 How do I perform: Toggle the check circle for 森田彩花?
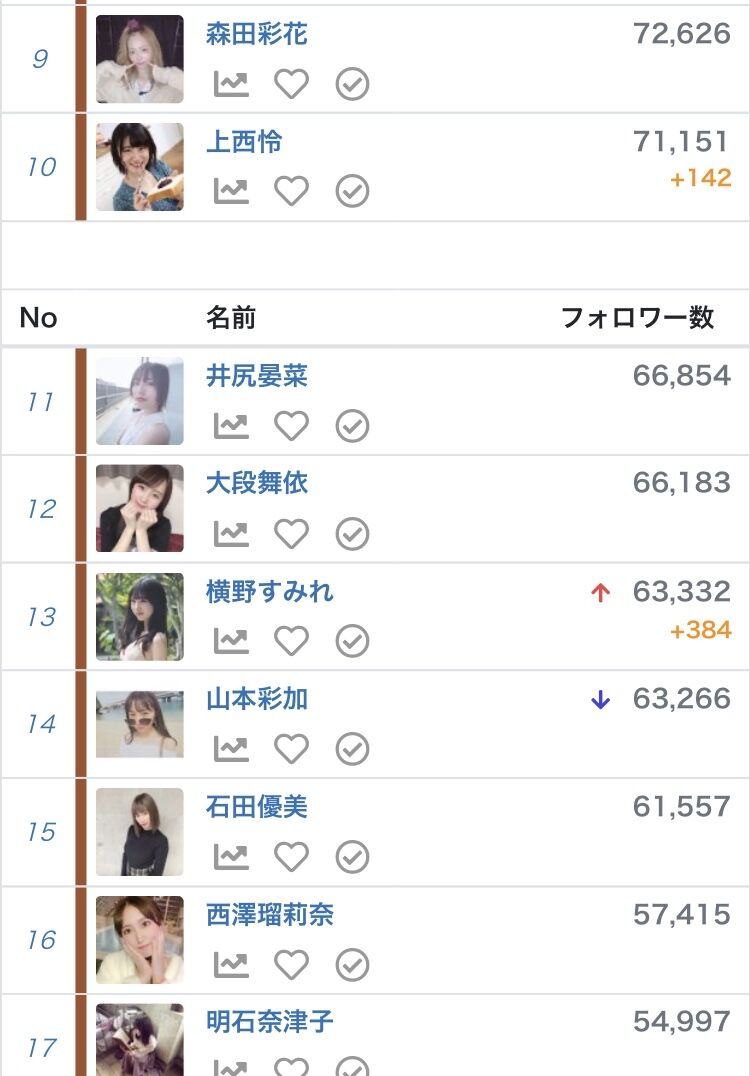pyautogui.click(x=352, y=84)
